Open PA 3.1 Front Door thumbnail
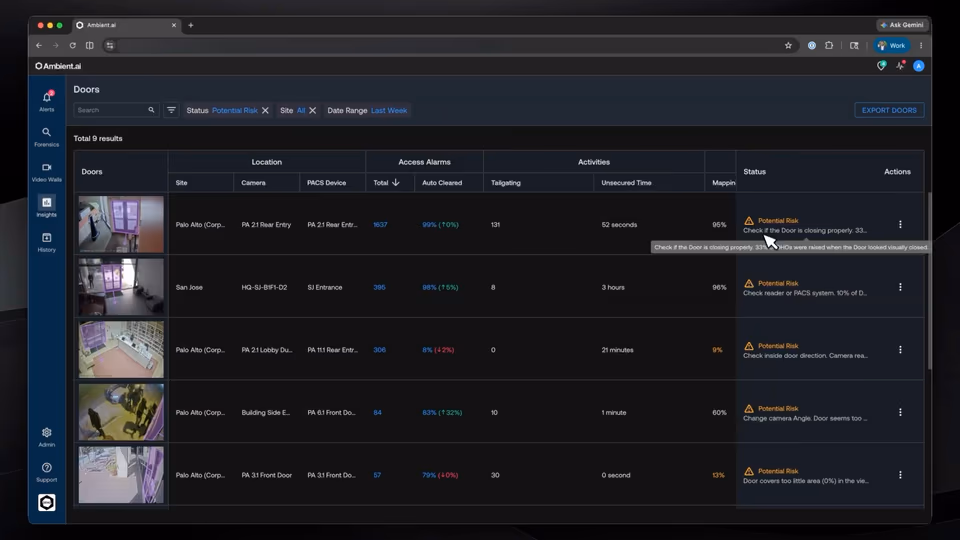The image size is (960, 540). (121, 474)
